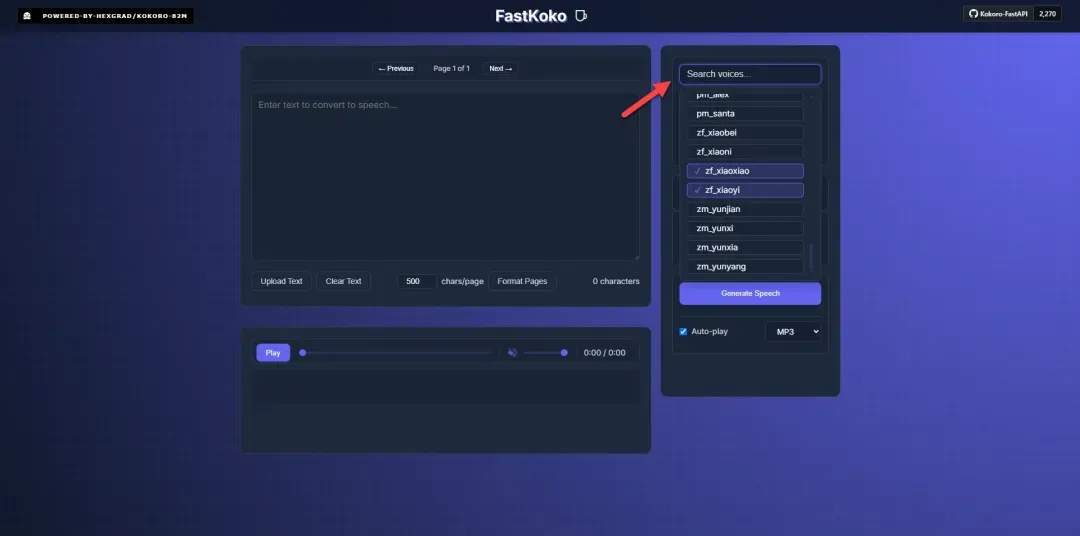Click the audio seek progress slider
Image resolution: width=1080 pixels, height=536 pixels.
tap(397, 353)
